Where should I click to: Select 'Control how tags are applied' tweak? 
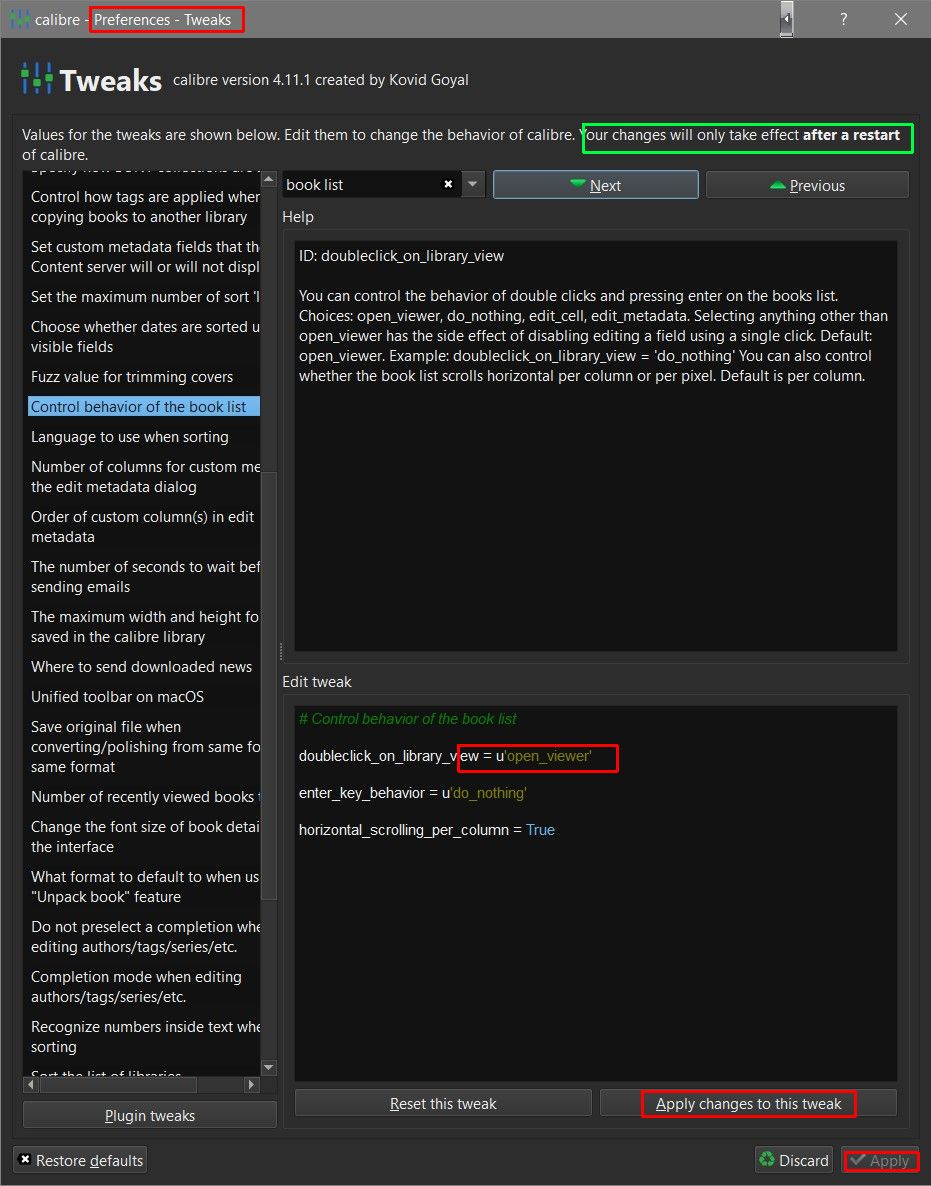pyautogui.click(x=144, y=206)
